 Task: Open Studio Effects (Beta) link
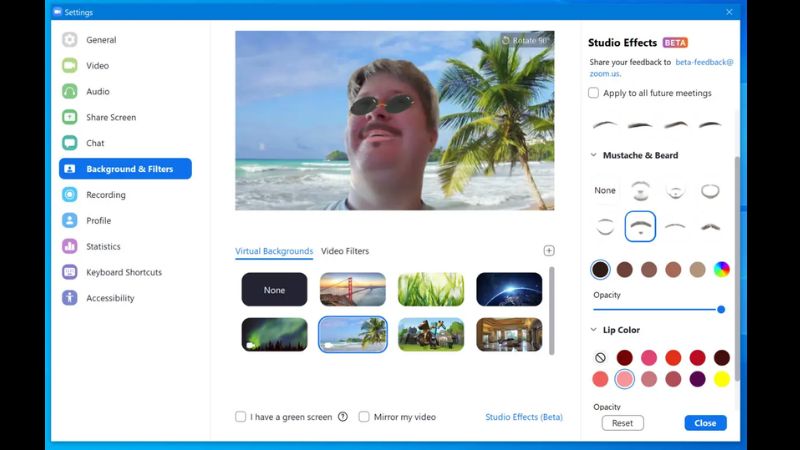click(x=523, y=417)
